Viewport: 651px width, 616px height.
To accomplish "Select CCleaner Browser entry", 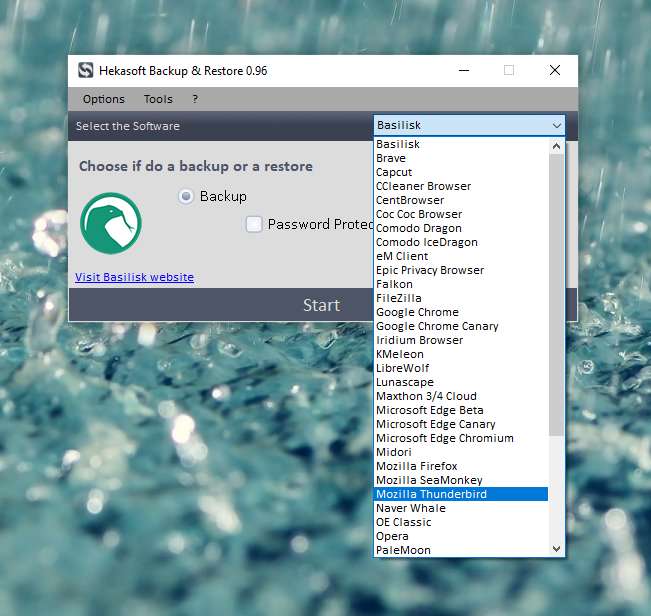I will [x=461, y=186].
